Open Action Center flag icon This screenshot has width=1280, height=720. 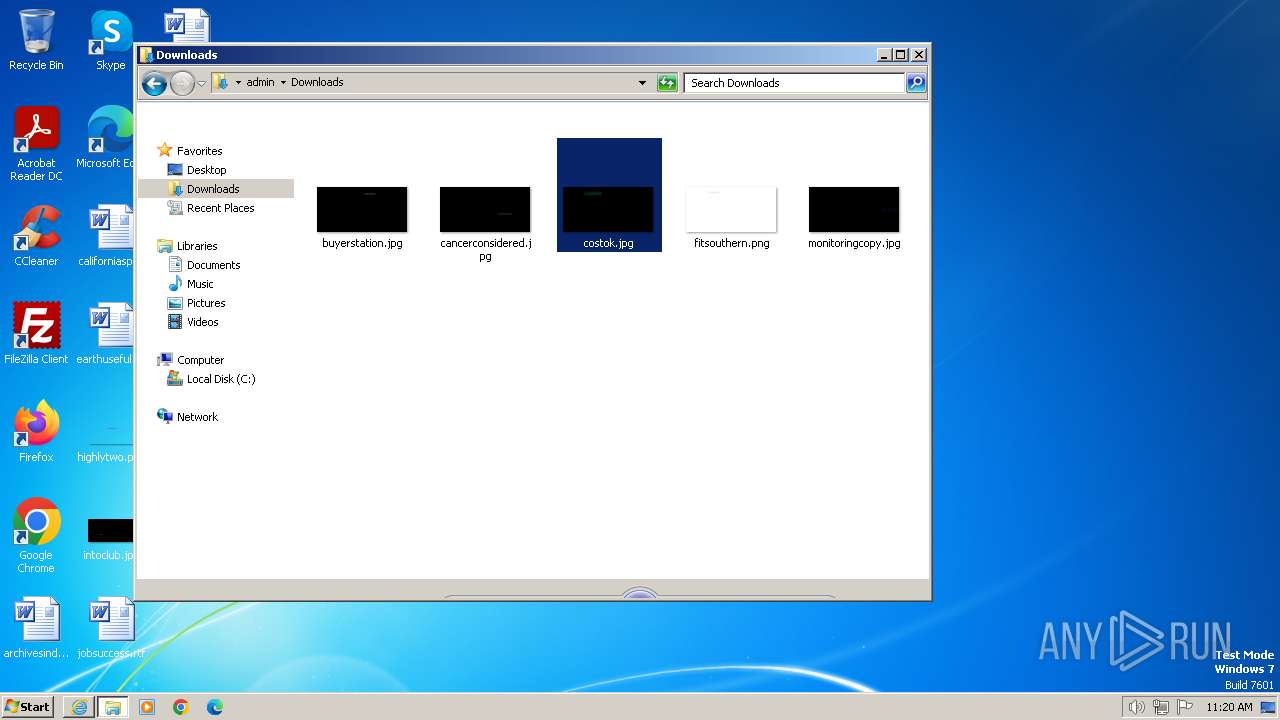coord(1185,707)
